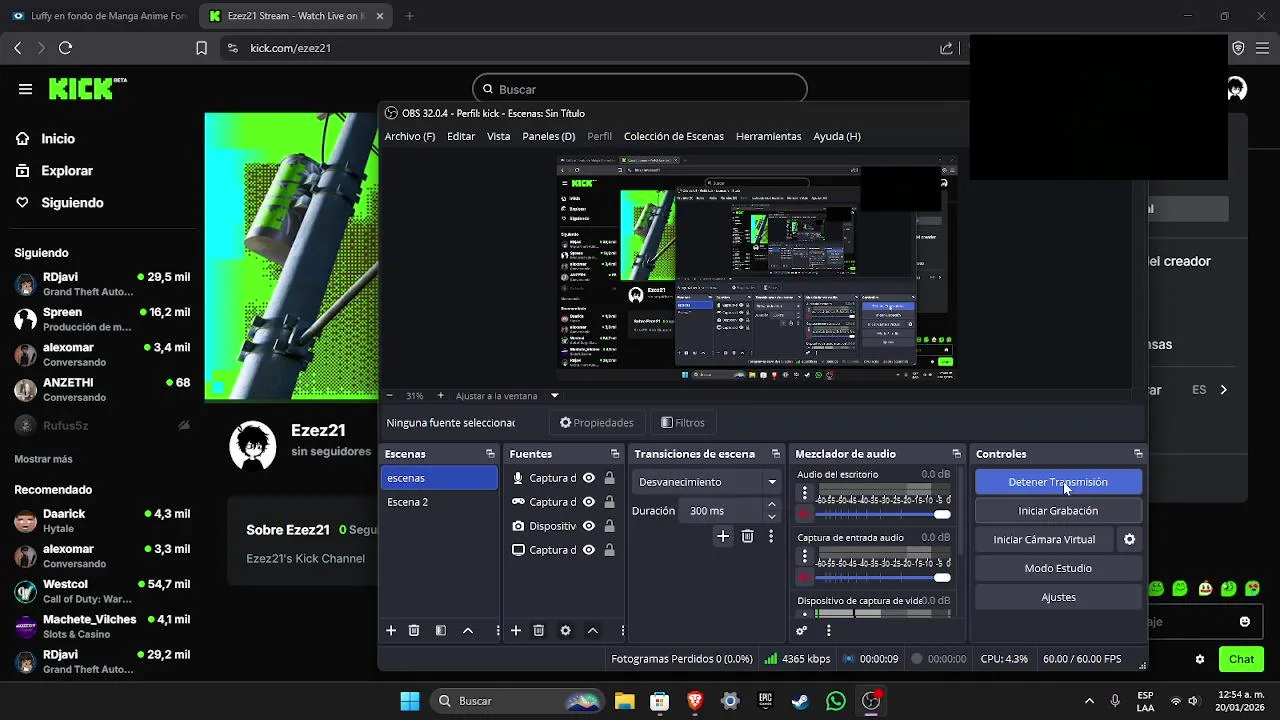Click Iniciar Cámara Virtual
1280x720 pixels.
(x=1044, y=540)
